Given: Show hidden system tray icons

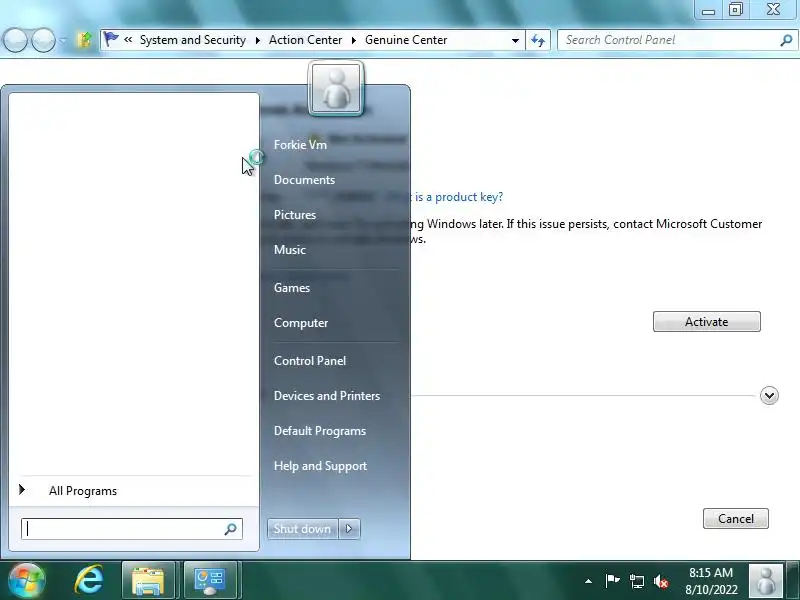Looking at the screenshot, I should (588, 581).
